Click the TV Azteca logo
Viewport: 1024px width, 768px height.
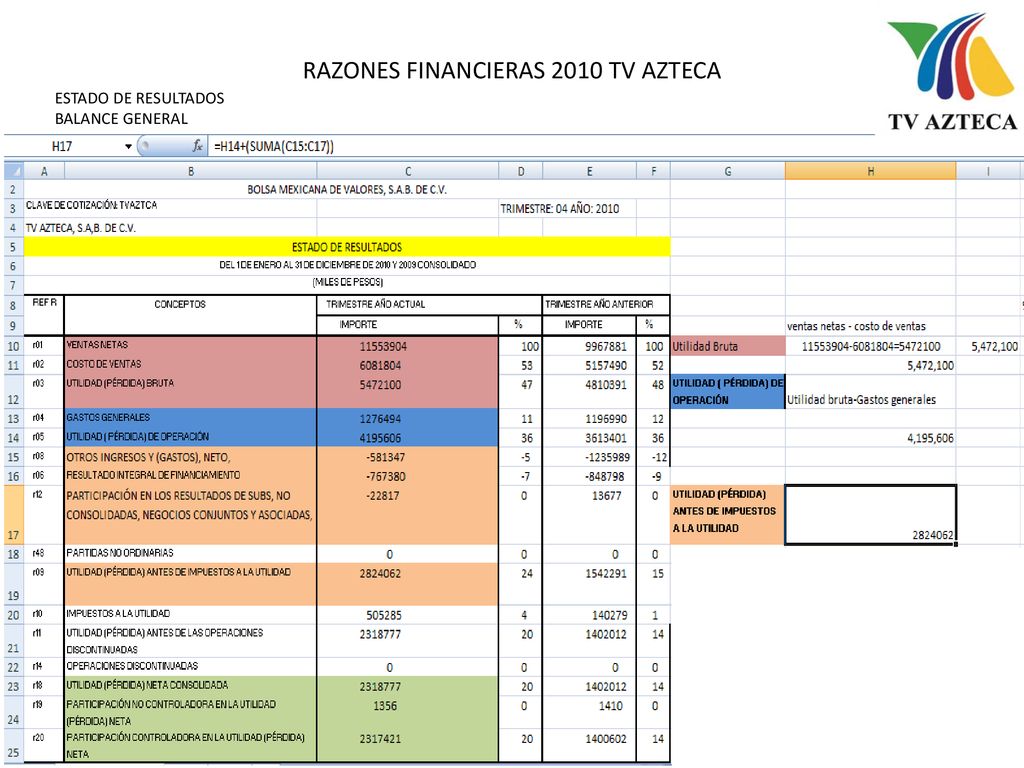click(x=952, y=71)
